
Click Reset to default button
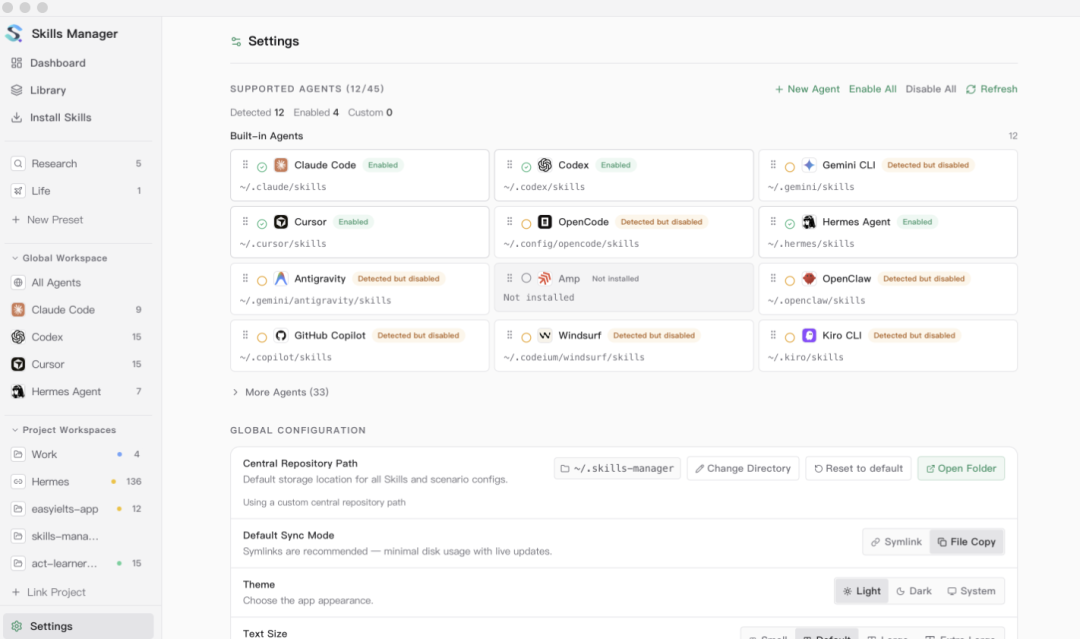(858, 468)
